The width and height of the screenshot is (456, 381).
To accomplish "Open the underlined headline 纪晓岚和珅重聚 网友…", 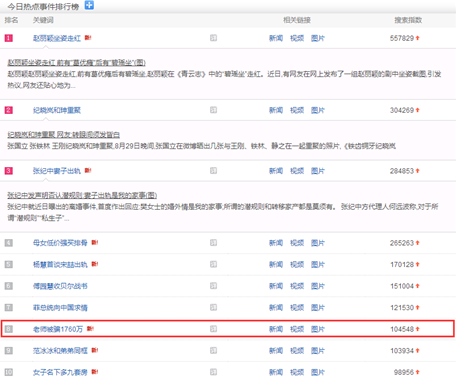I will click(x=64, y=135).
